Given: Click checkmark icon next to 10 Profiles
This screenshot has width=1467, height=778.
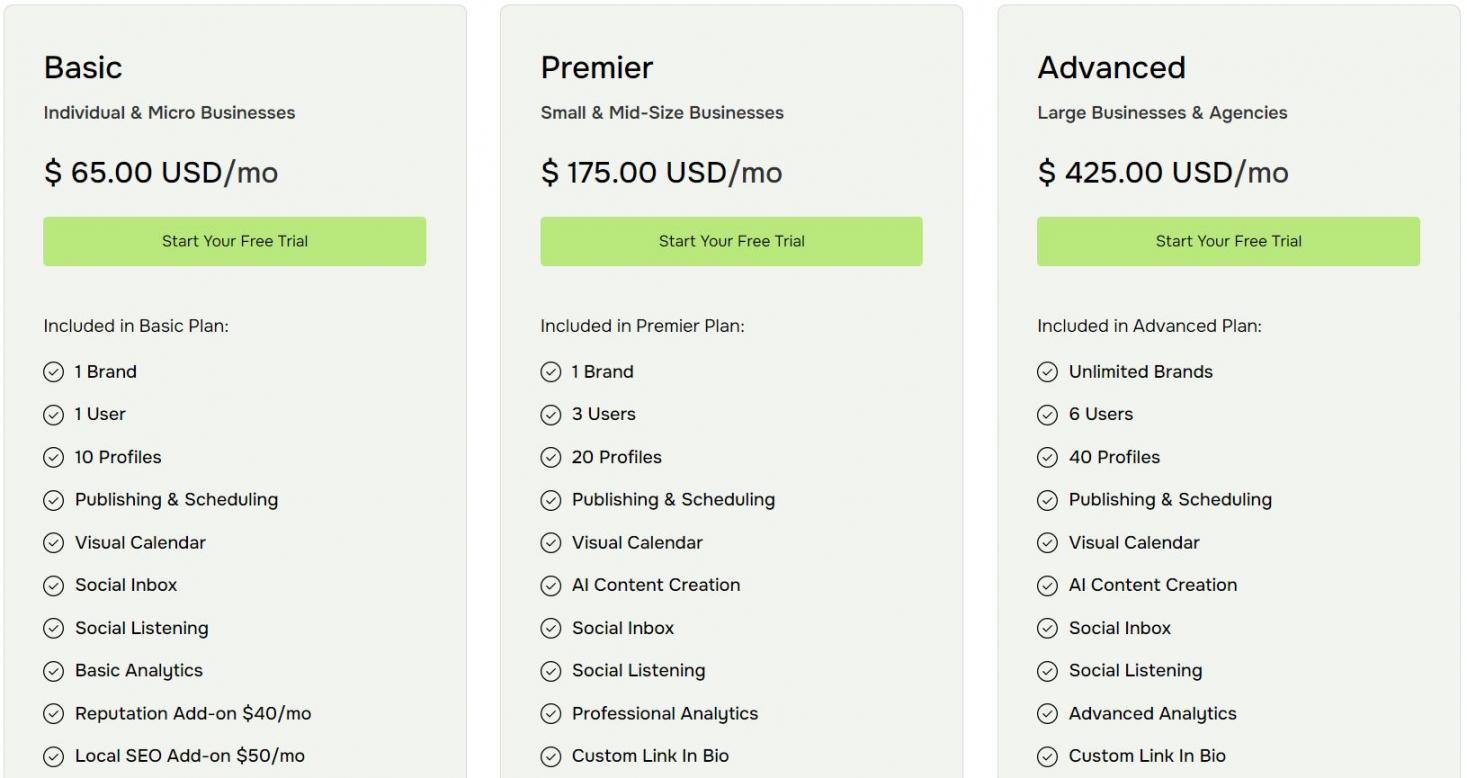Looking at the screenshot, I should (x=53, y=457).
